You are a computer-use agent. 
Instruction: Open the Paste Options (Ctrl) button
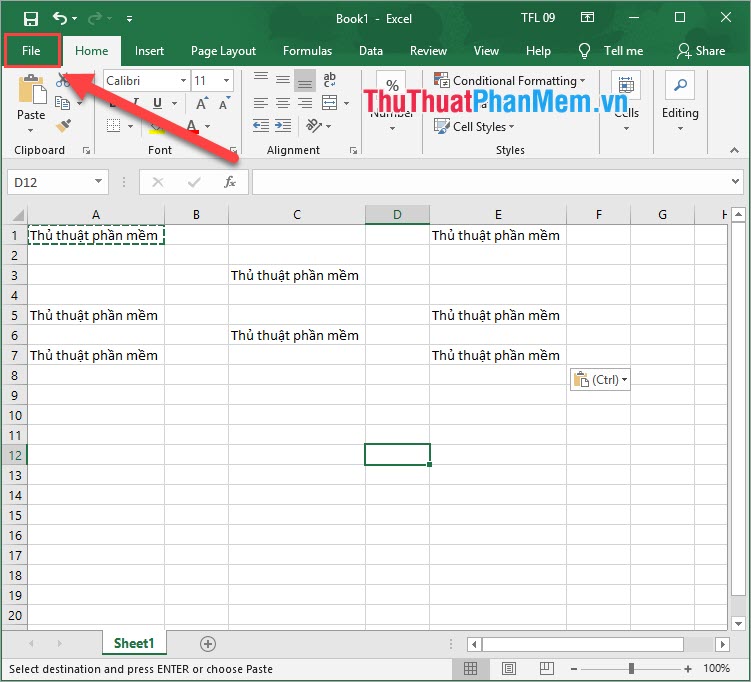pyautogui.click(x=600, y=380)
